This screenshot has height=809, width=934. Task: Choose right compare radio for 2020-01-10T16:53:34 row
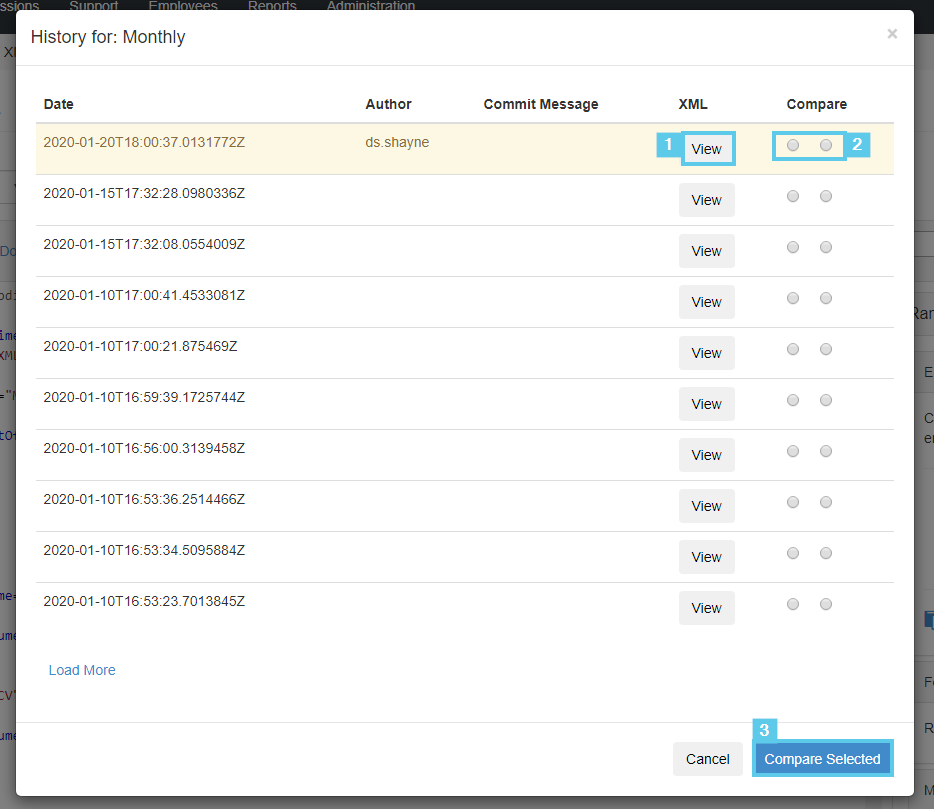pos(826,553)
